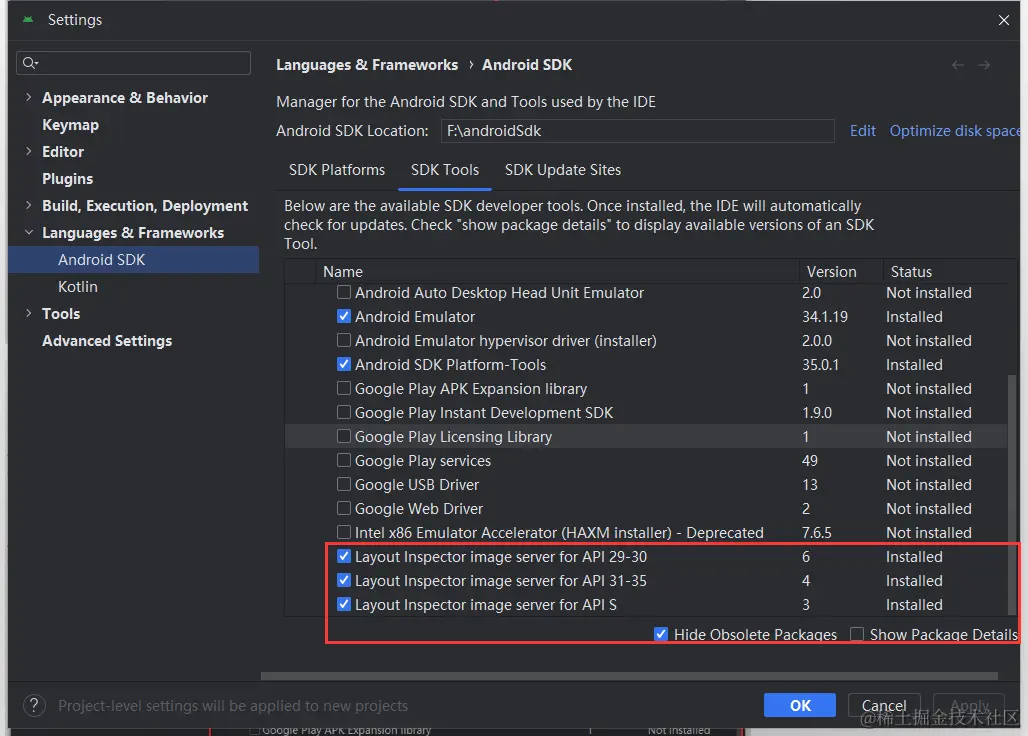Close the Settings dialog window
The width and height of the screenshot is (1028, 736).
pos(1004,20)
